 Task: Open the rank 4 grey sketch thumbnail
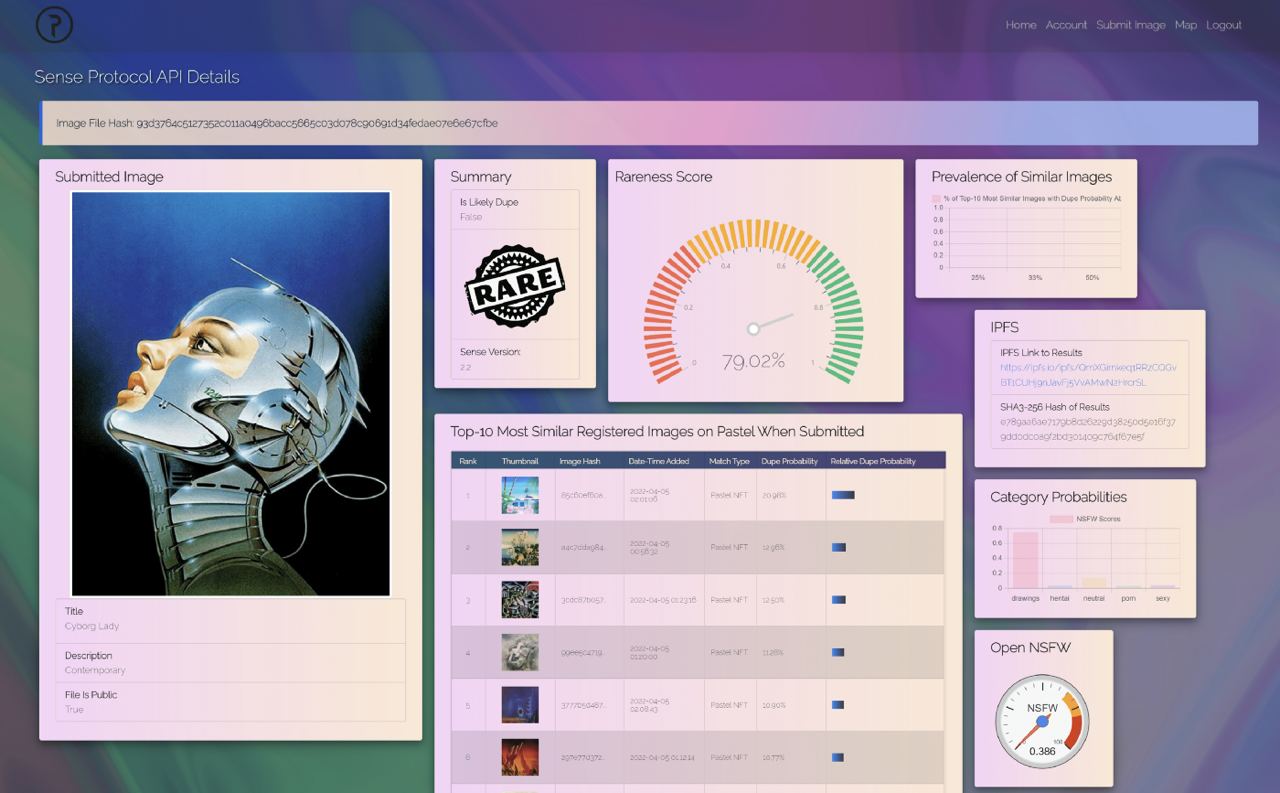point(520,652)
